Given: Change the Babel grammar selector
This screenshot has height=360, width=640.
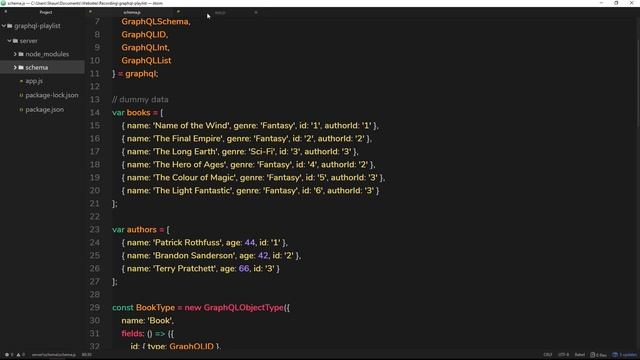Looking at the screenshot, I should tap(580, 355).
